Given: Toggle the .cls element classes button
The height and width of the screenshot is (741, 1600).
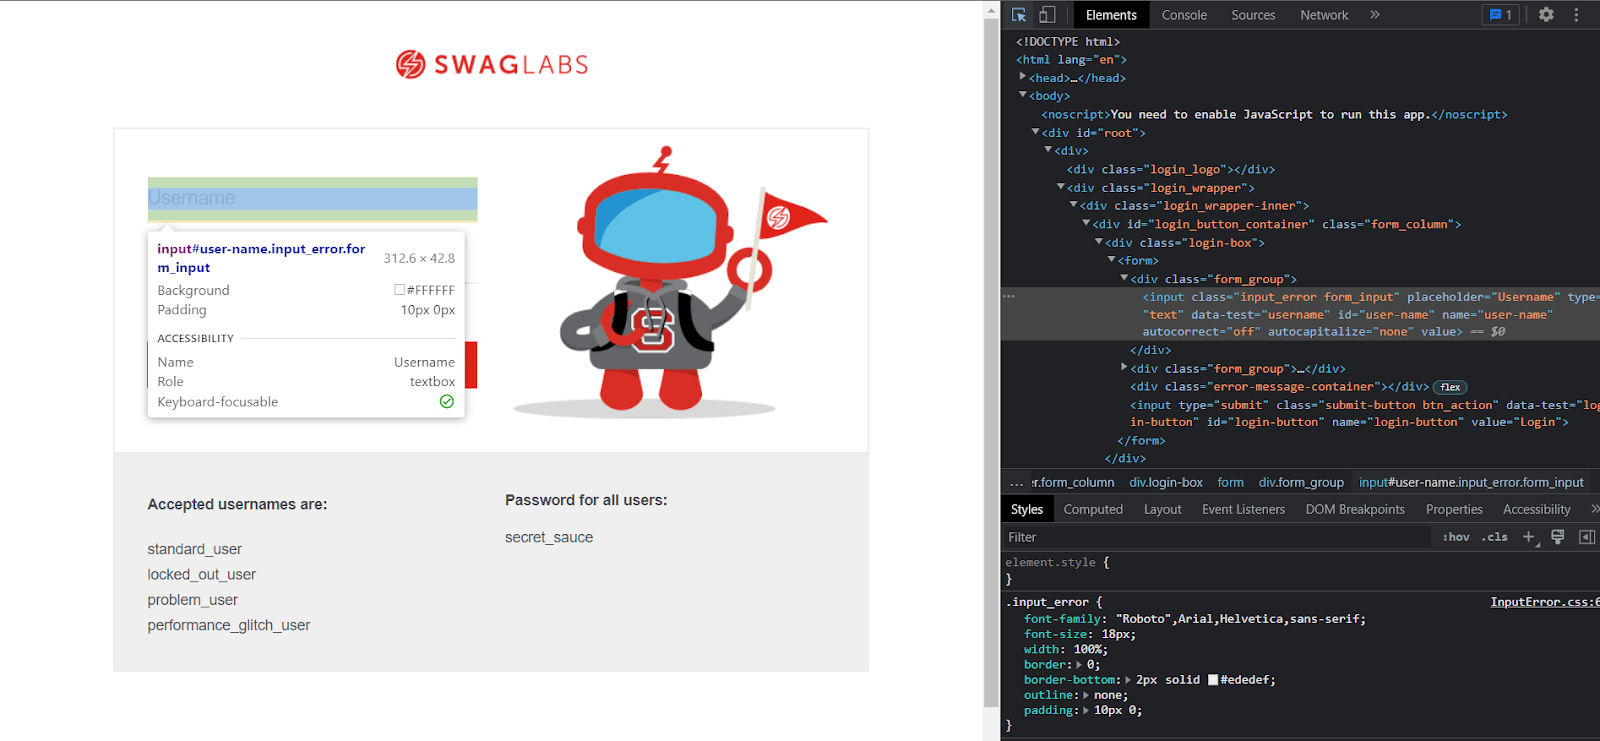Looking at the screenshot, I should point(1496,537).
